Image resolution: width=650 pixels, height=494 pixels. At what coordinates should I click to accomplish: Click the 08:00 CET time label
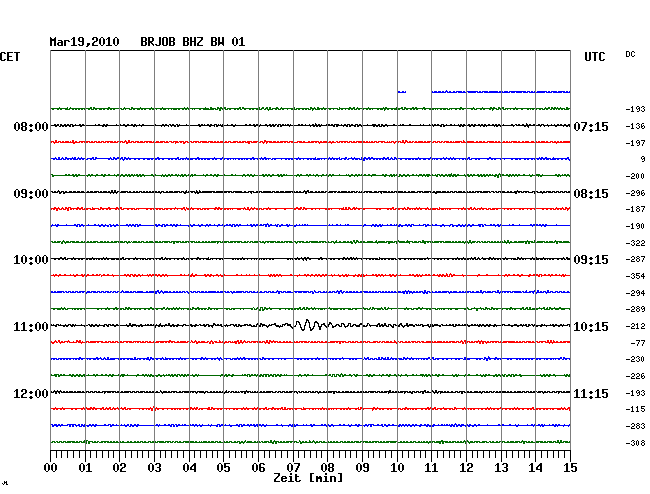click(x=31, y=127)
